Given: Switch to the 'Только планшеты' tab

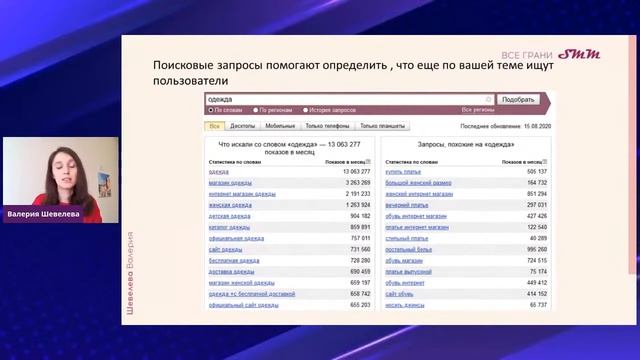Looking at the screenshot, I should pos(382,126).
